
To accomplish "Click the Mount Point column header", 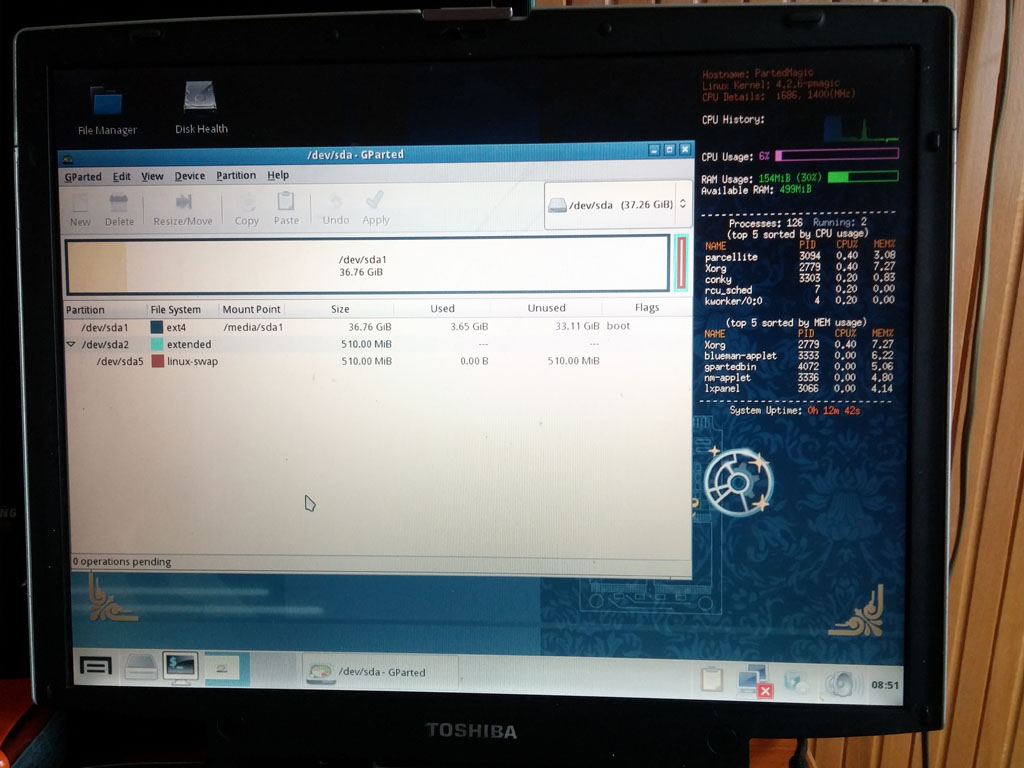I will point(251,309).
